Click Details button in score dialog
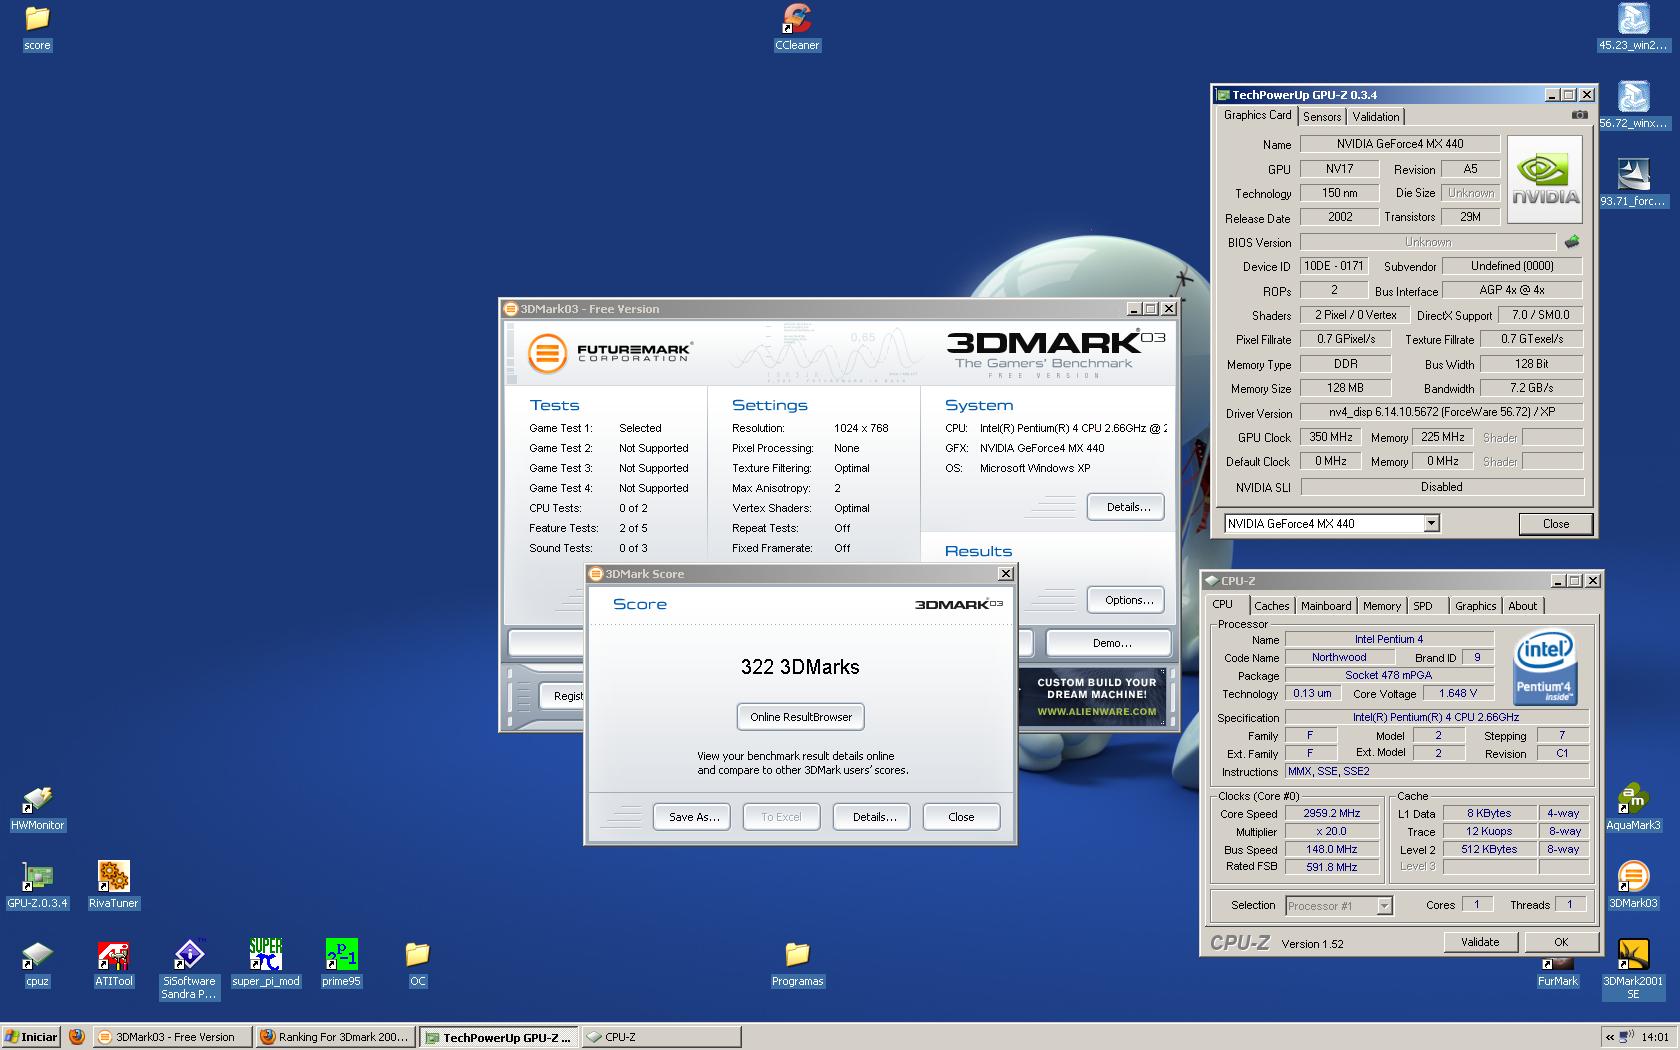This screenshot has height=1050, width=1680. coord(873,817)
